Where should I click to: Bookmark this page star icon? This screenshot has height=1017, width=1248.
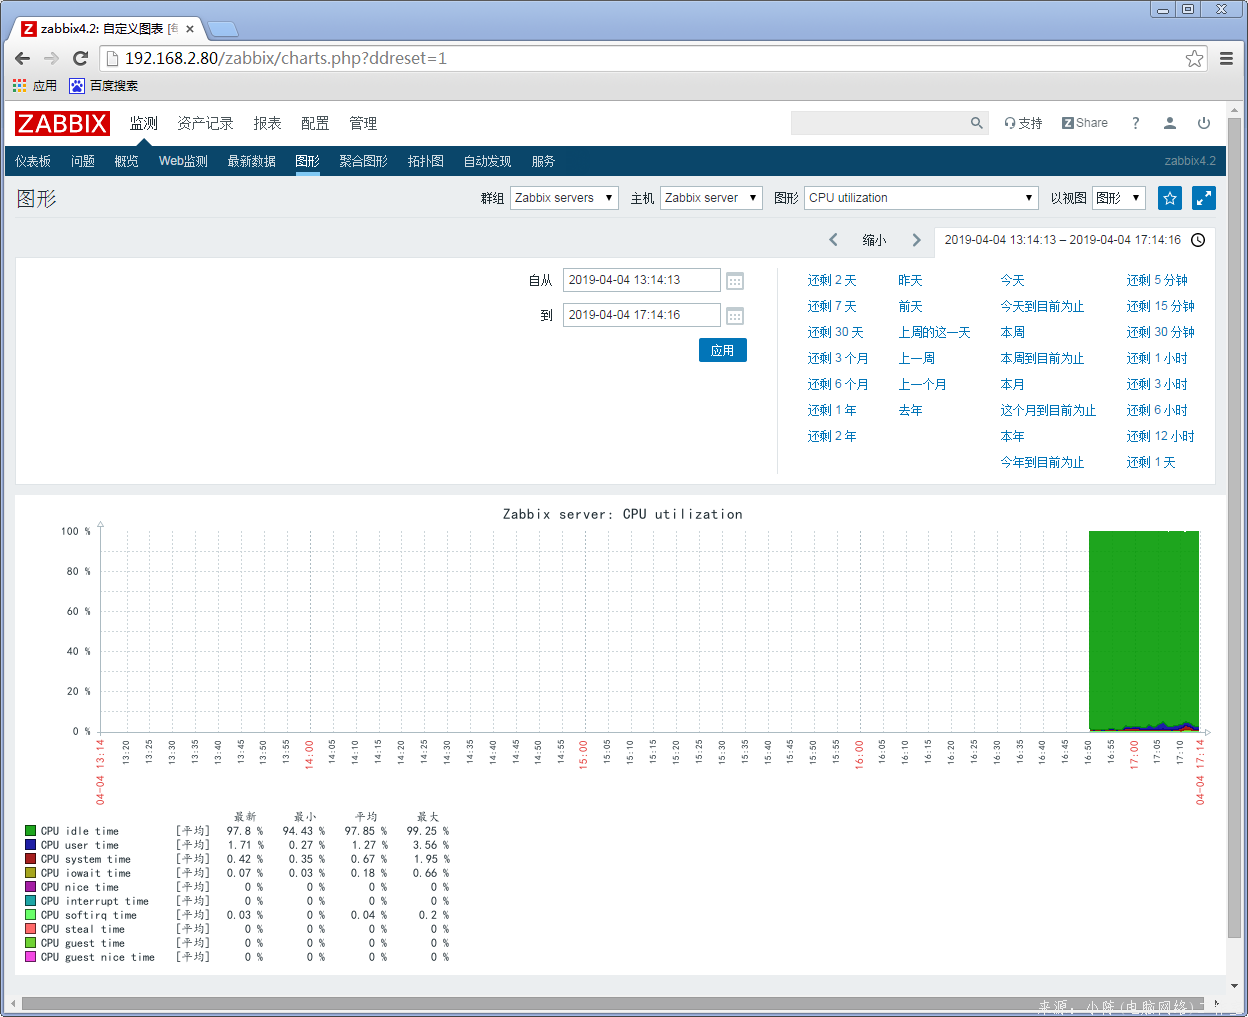1195,58
